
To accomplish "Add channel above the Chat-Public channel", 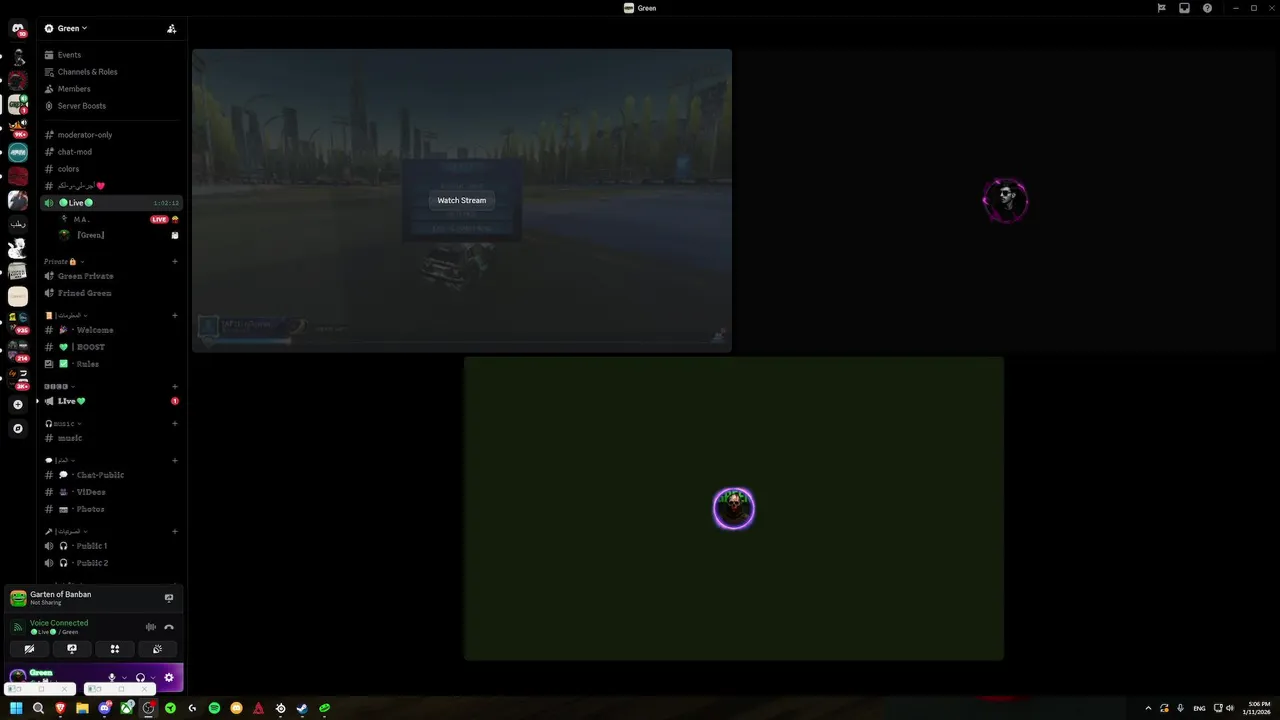I will click(175, 461).
